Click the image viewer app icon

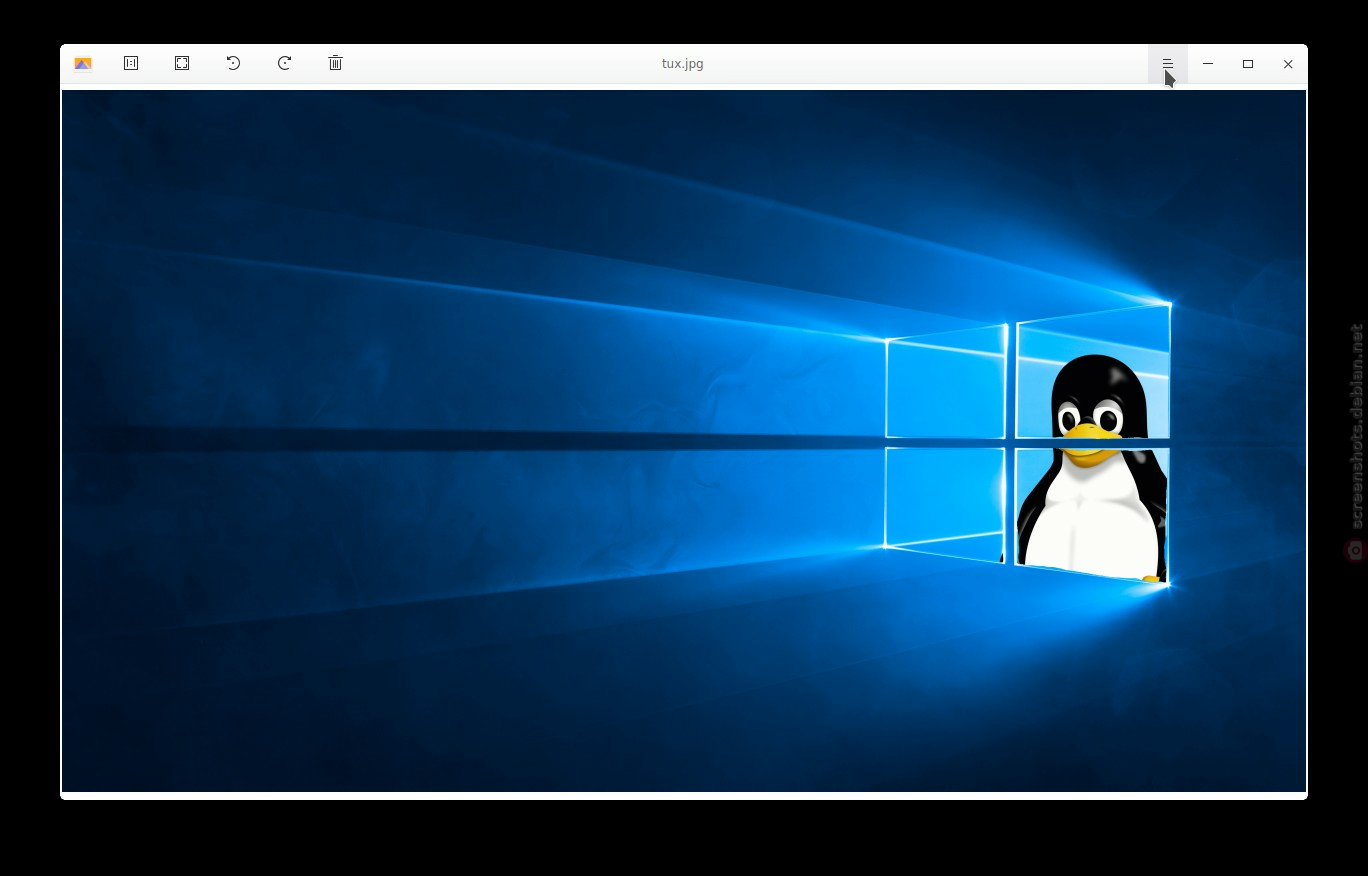(x=83, y=64)
